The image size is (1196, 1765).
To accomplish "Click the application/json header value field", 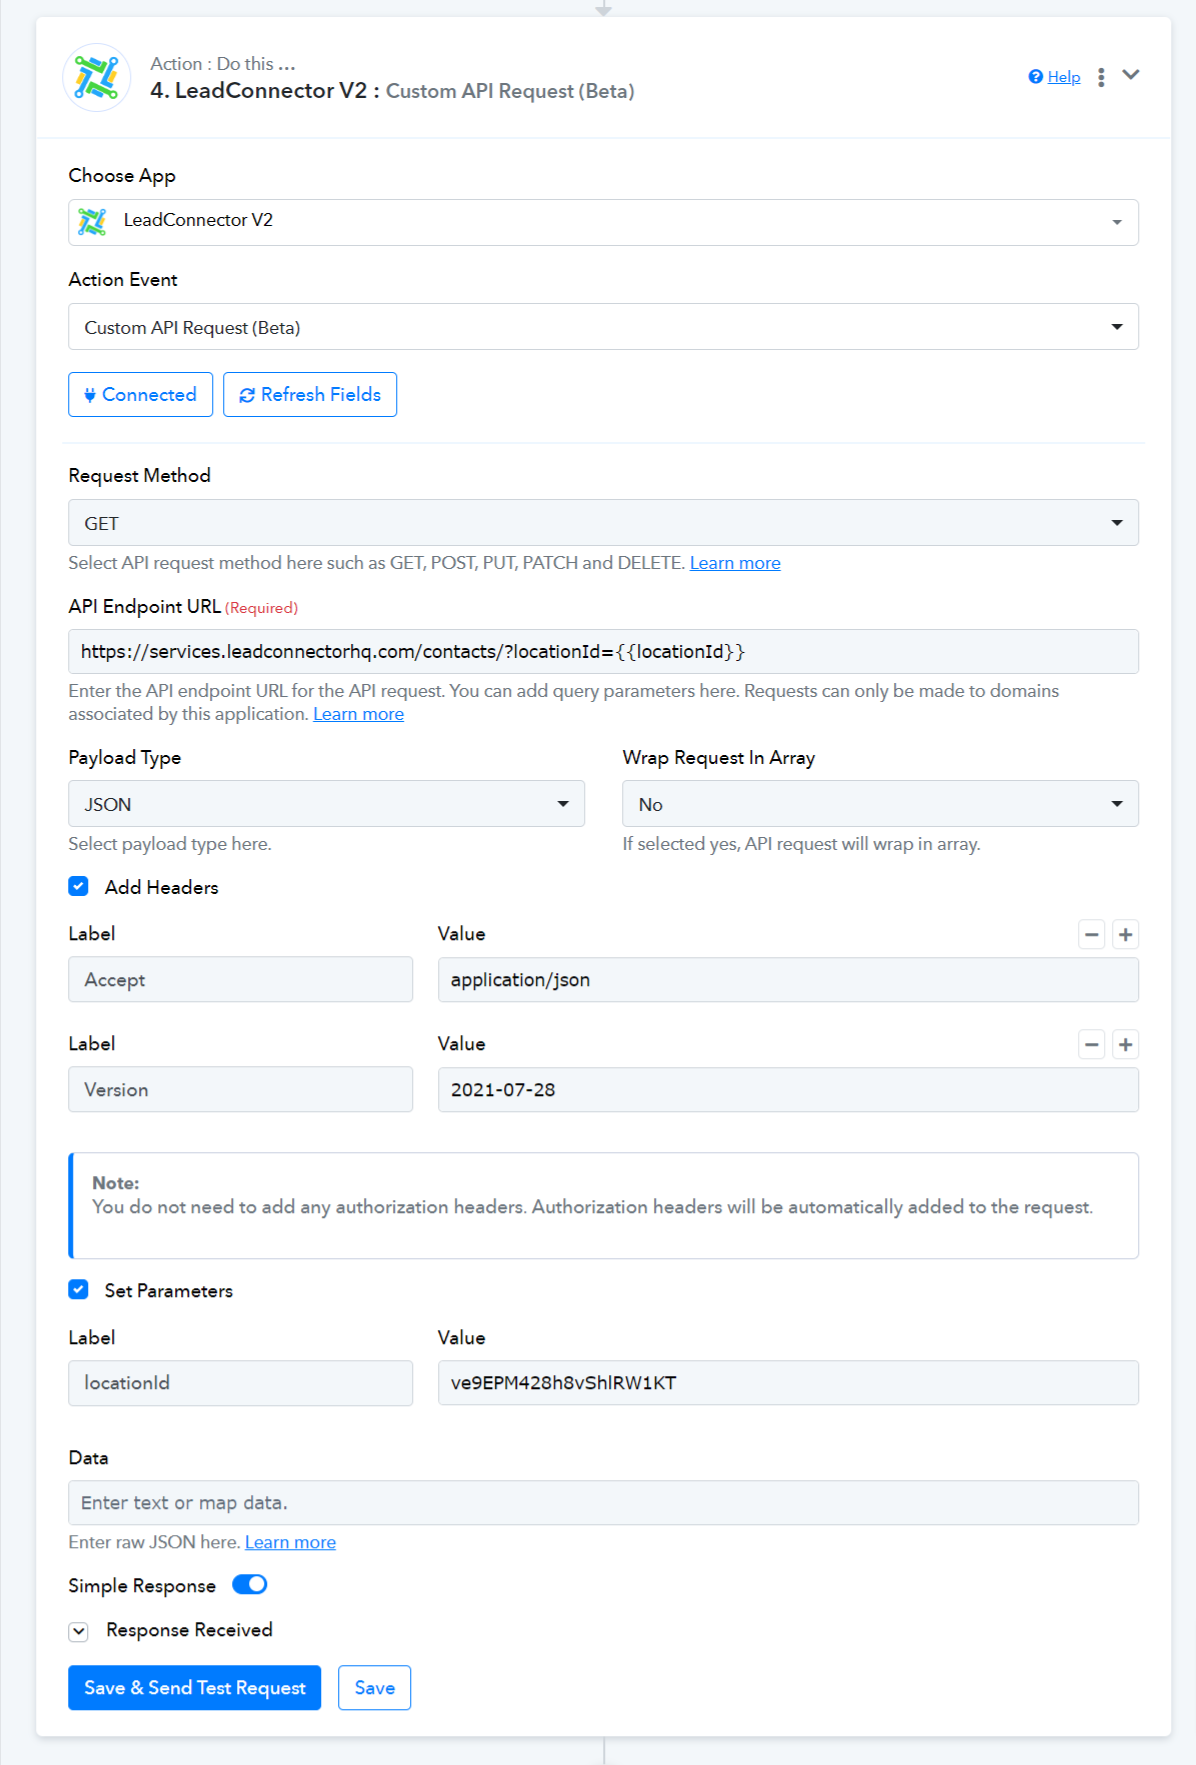I will tap(788, 979).
